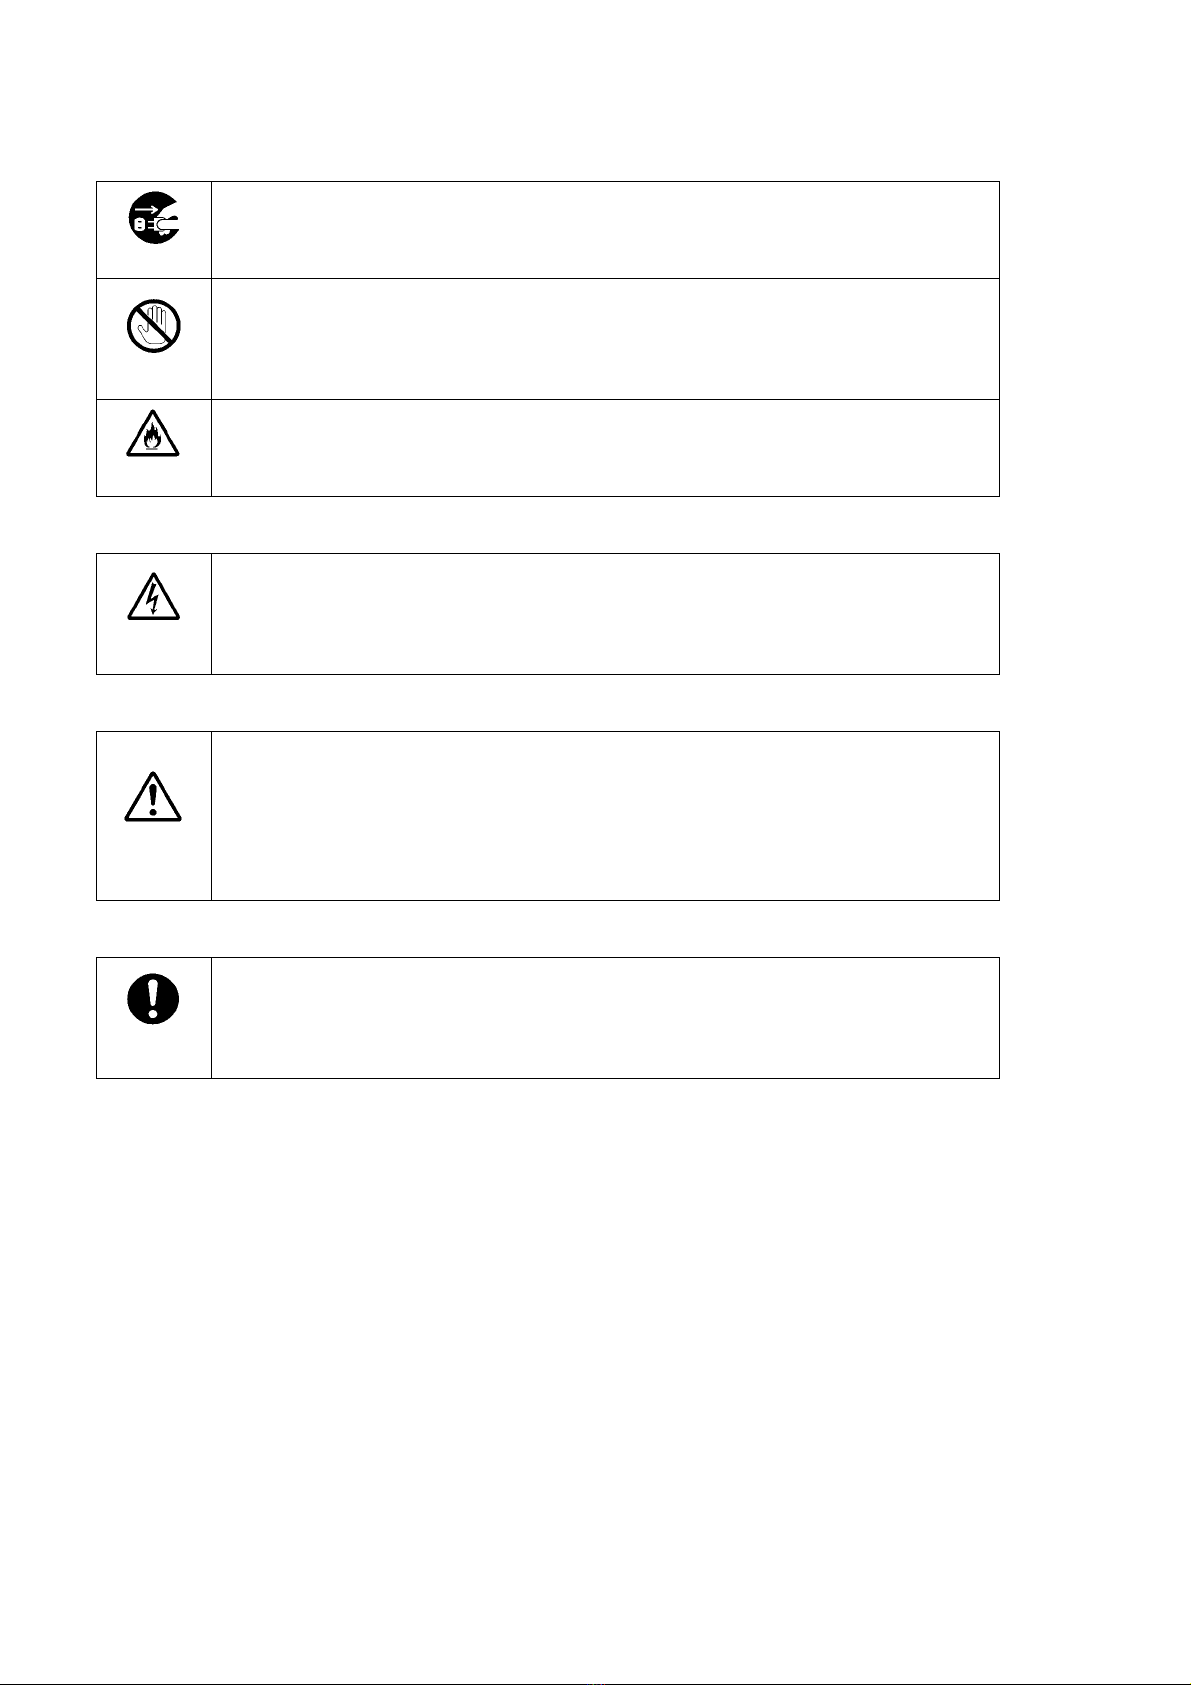Click the hand outline inside the prohibition circle
1191x1685 pixels.
point(152,324)
